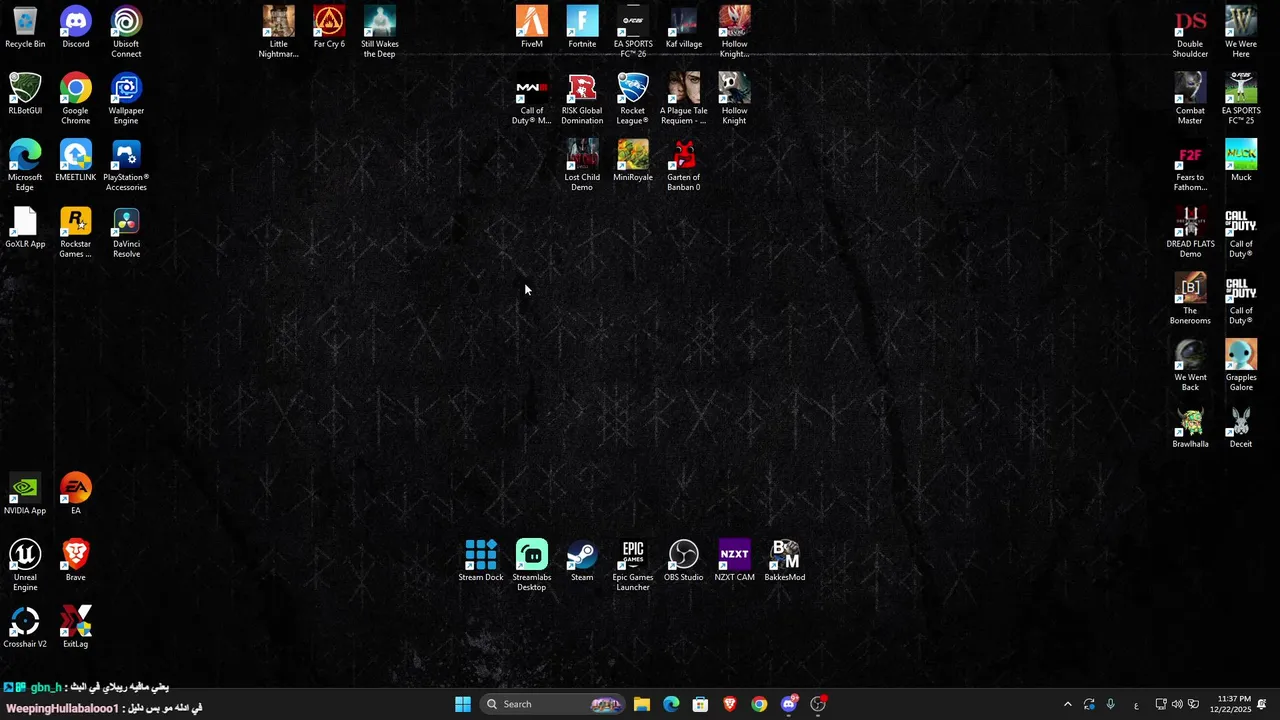Show hidden system tray icons
The image size is (1280, 720).
1067,704
